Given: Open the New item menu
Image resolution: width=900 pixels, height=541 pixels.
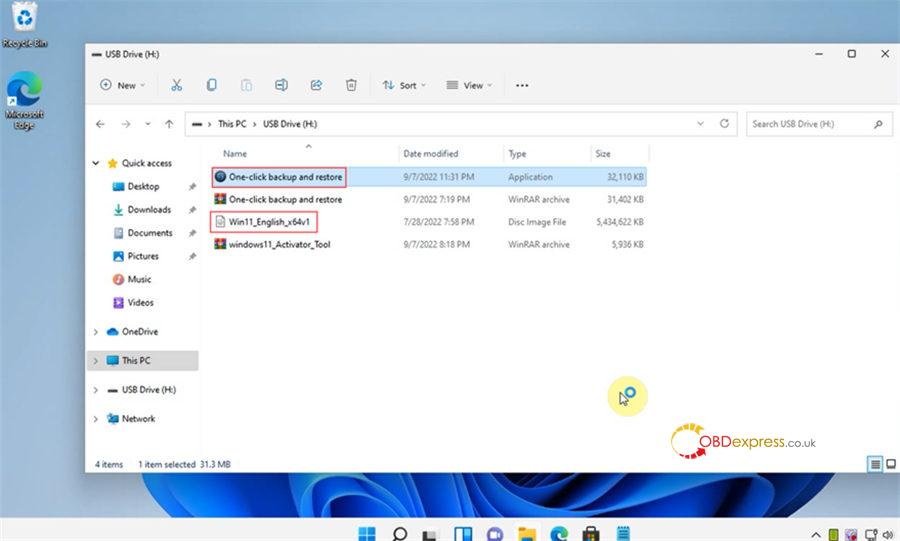Looking at the screenshot, I should coord(122,85).
